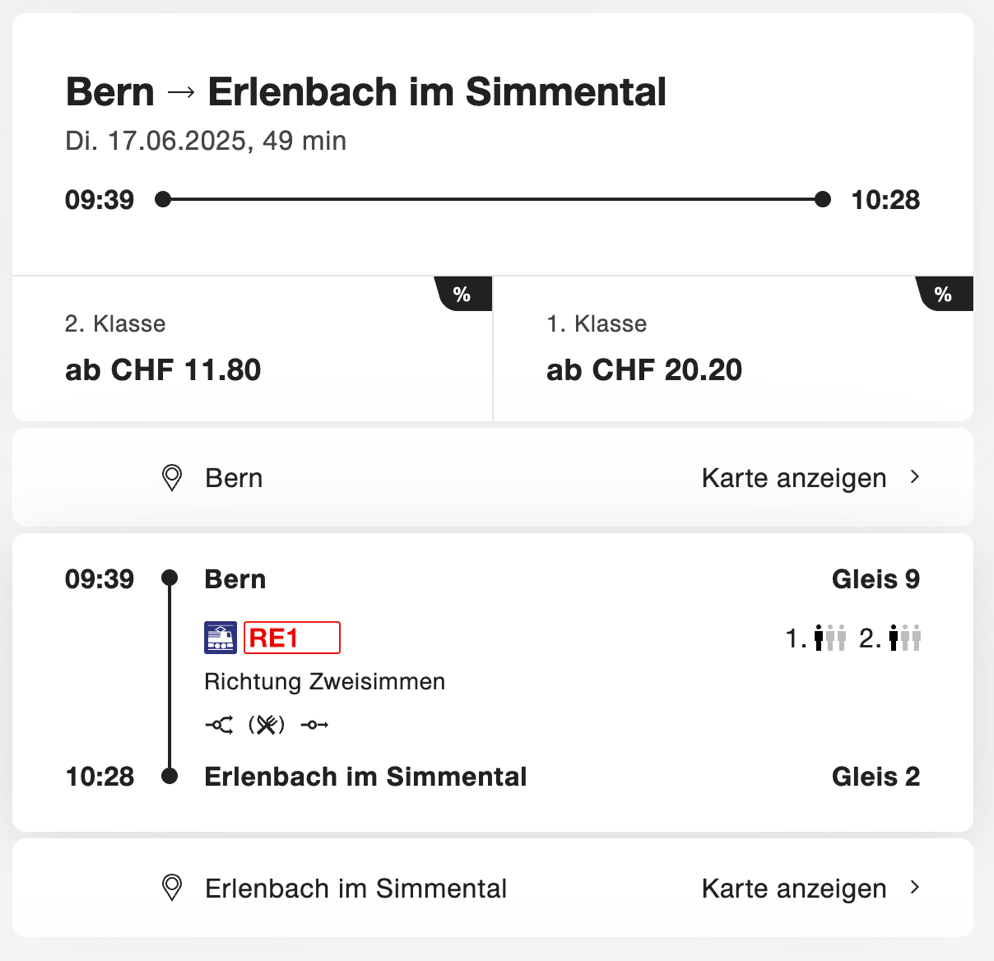Click the final small route arrow icon

[314, 725]
